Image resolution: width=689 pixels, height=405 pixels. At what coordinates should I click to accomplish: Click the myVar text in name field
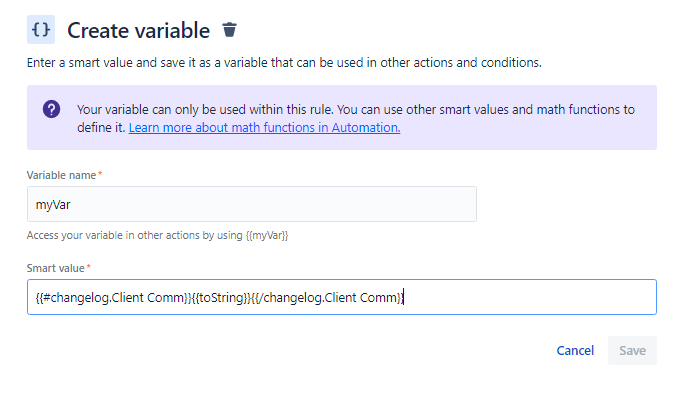point(53,205)
